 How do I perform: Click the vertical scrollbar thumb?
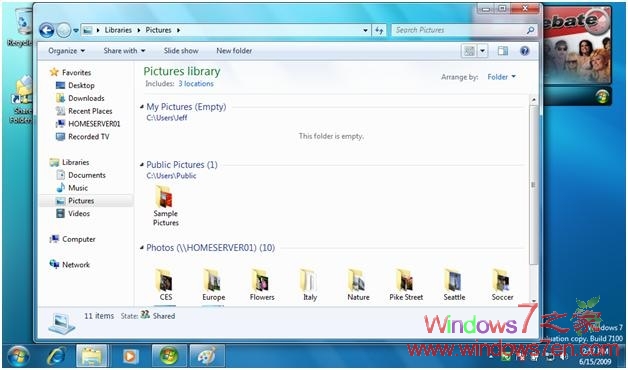pyautogui.click(x=533, y=184)
